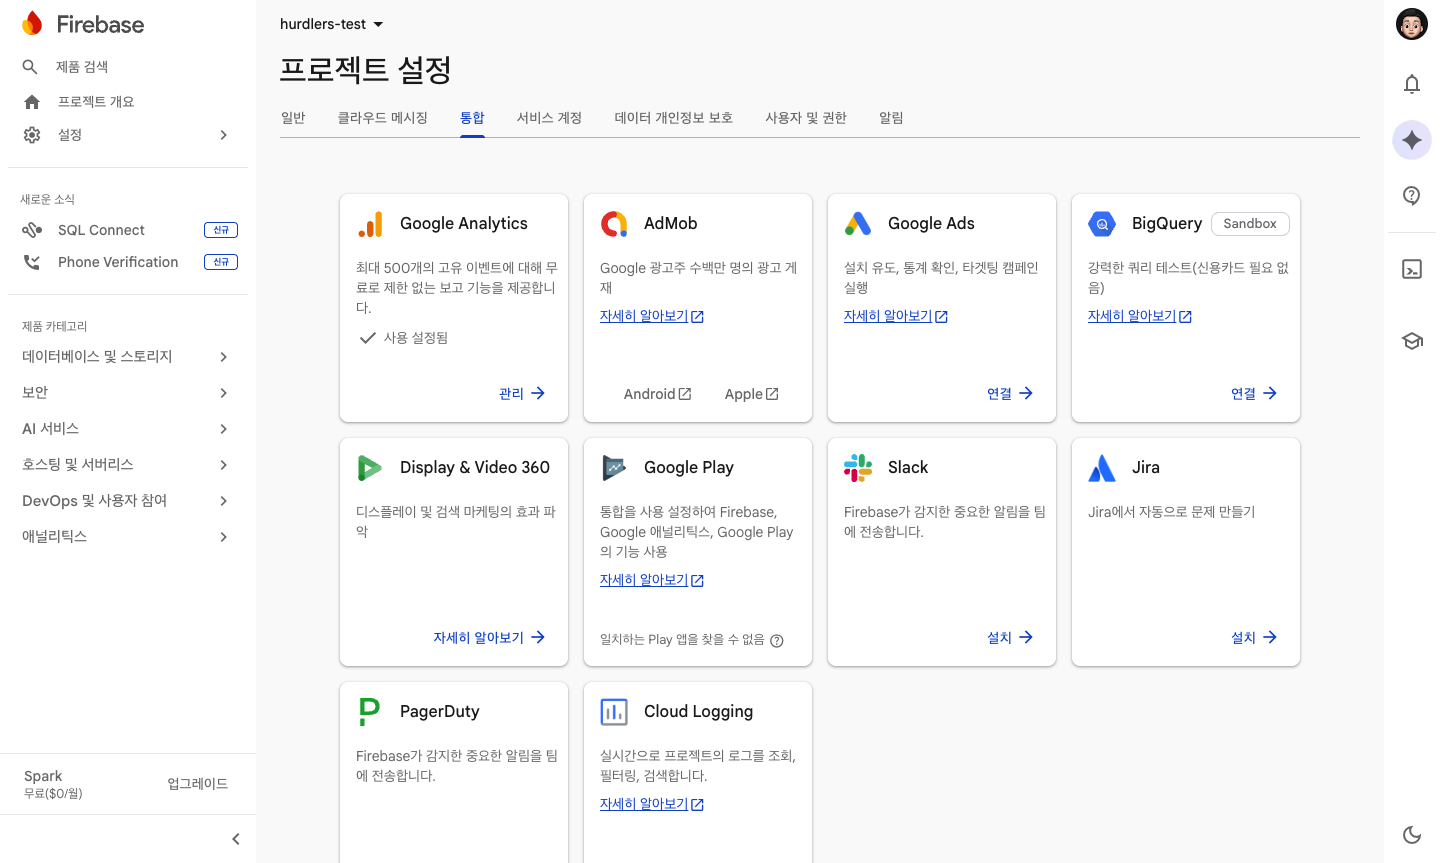Screen dimensions: 1440x863
Task: Click the Spark plan label
Action: 43,776
